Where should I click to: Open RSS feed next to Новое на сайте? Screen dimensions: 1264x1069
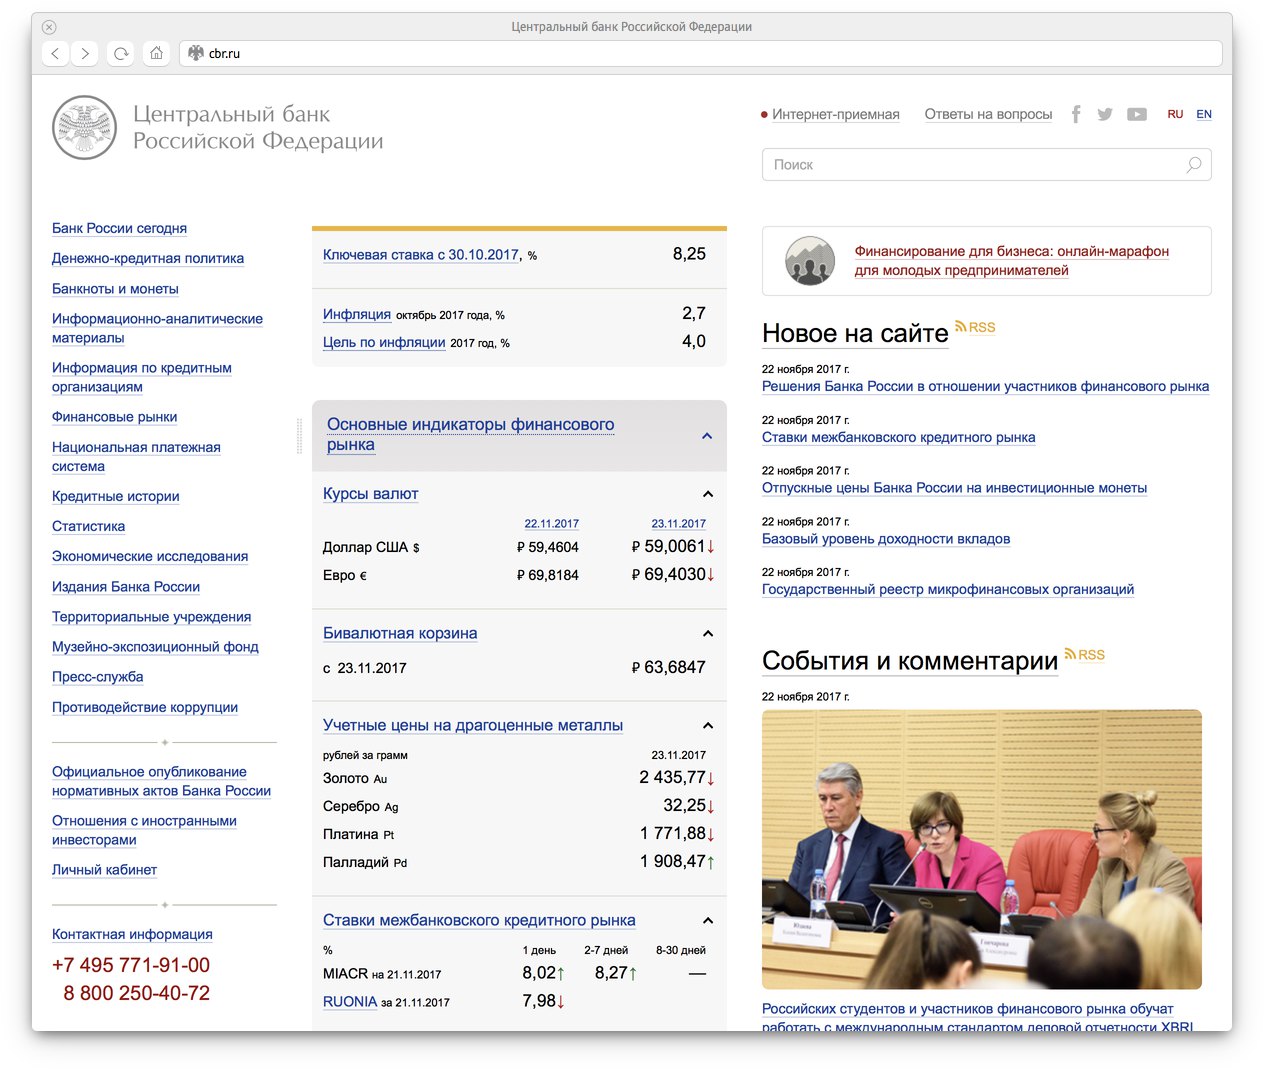pyautogui.click(x=976, y=327)
